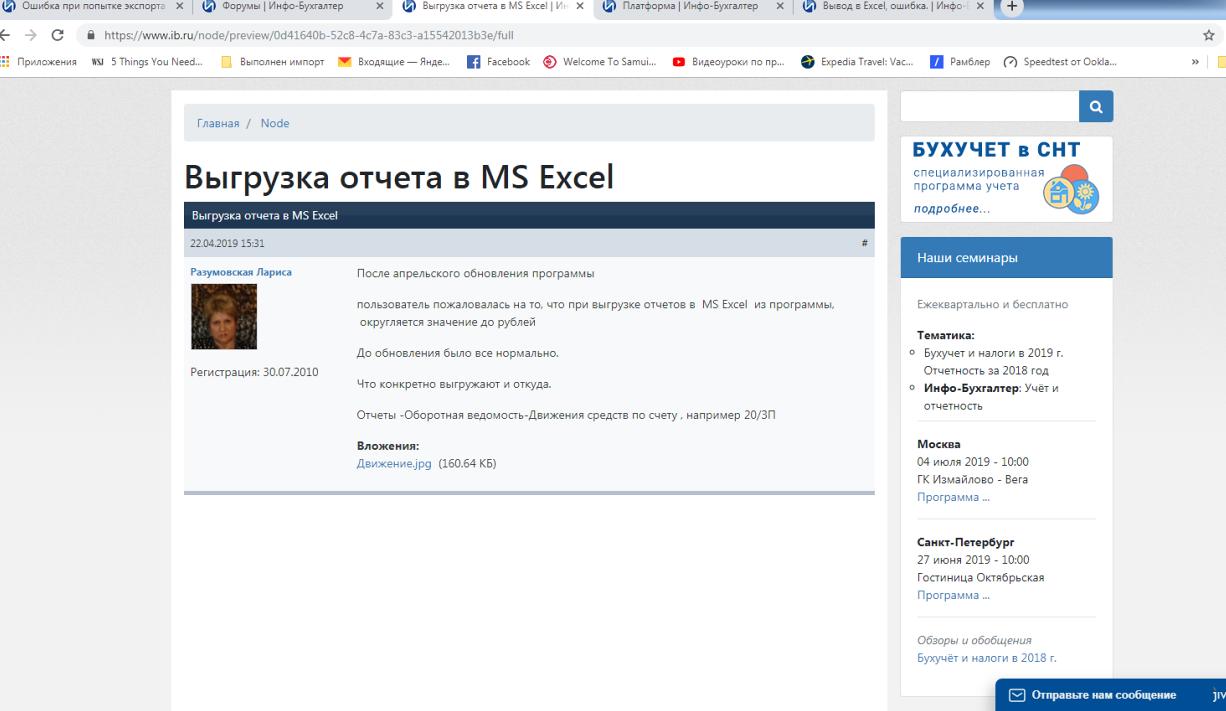Open the Рамблер bookmark
The image size is (1226, 711).
point(959,62)
